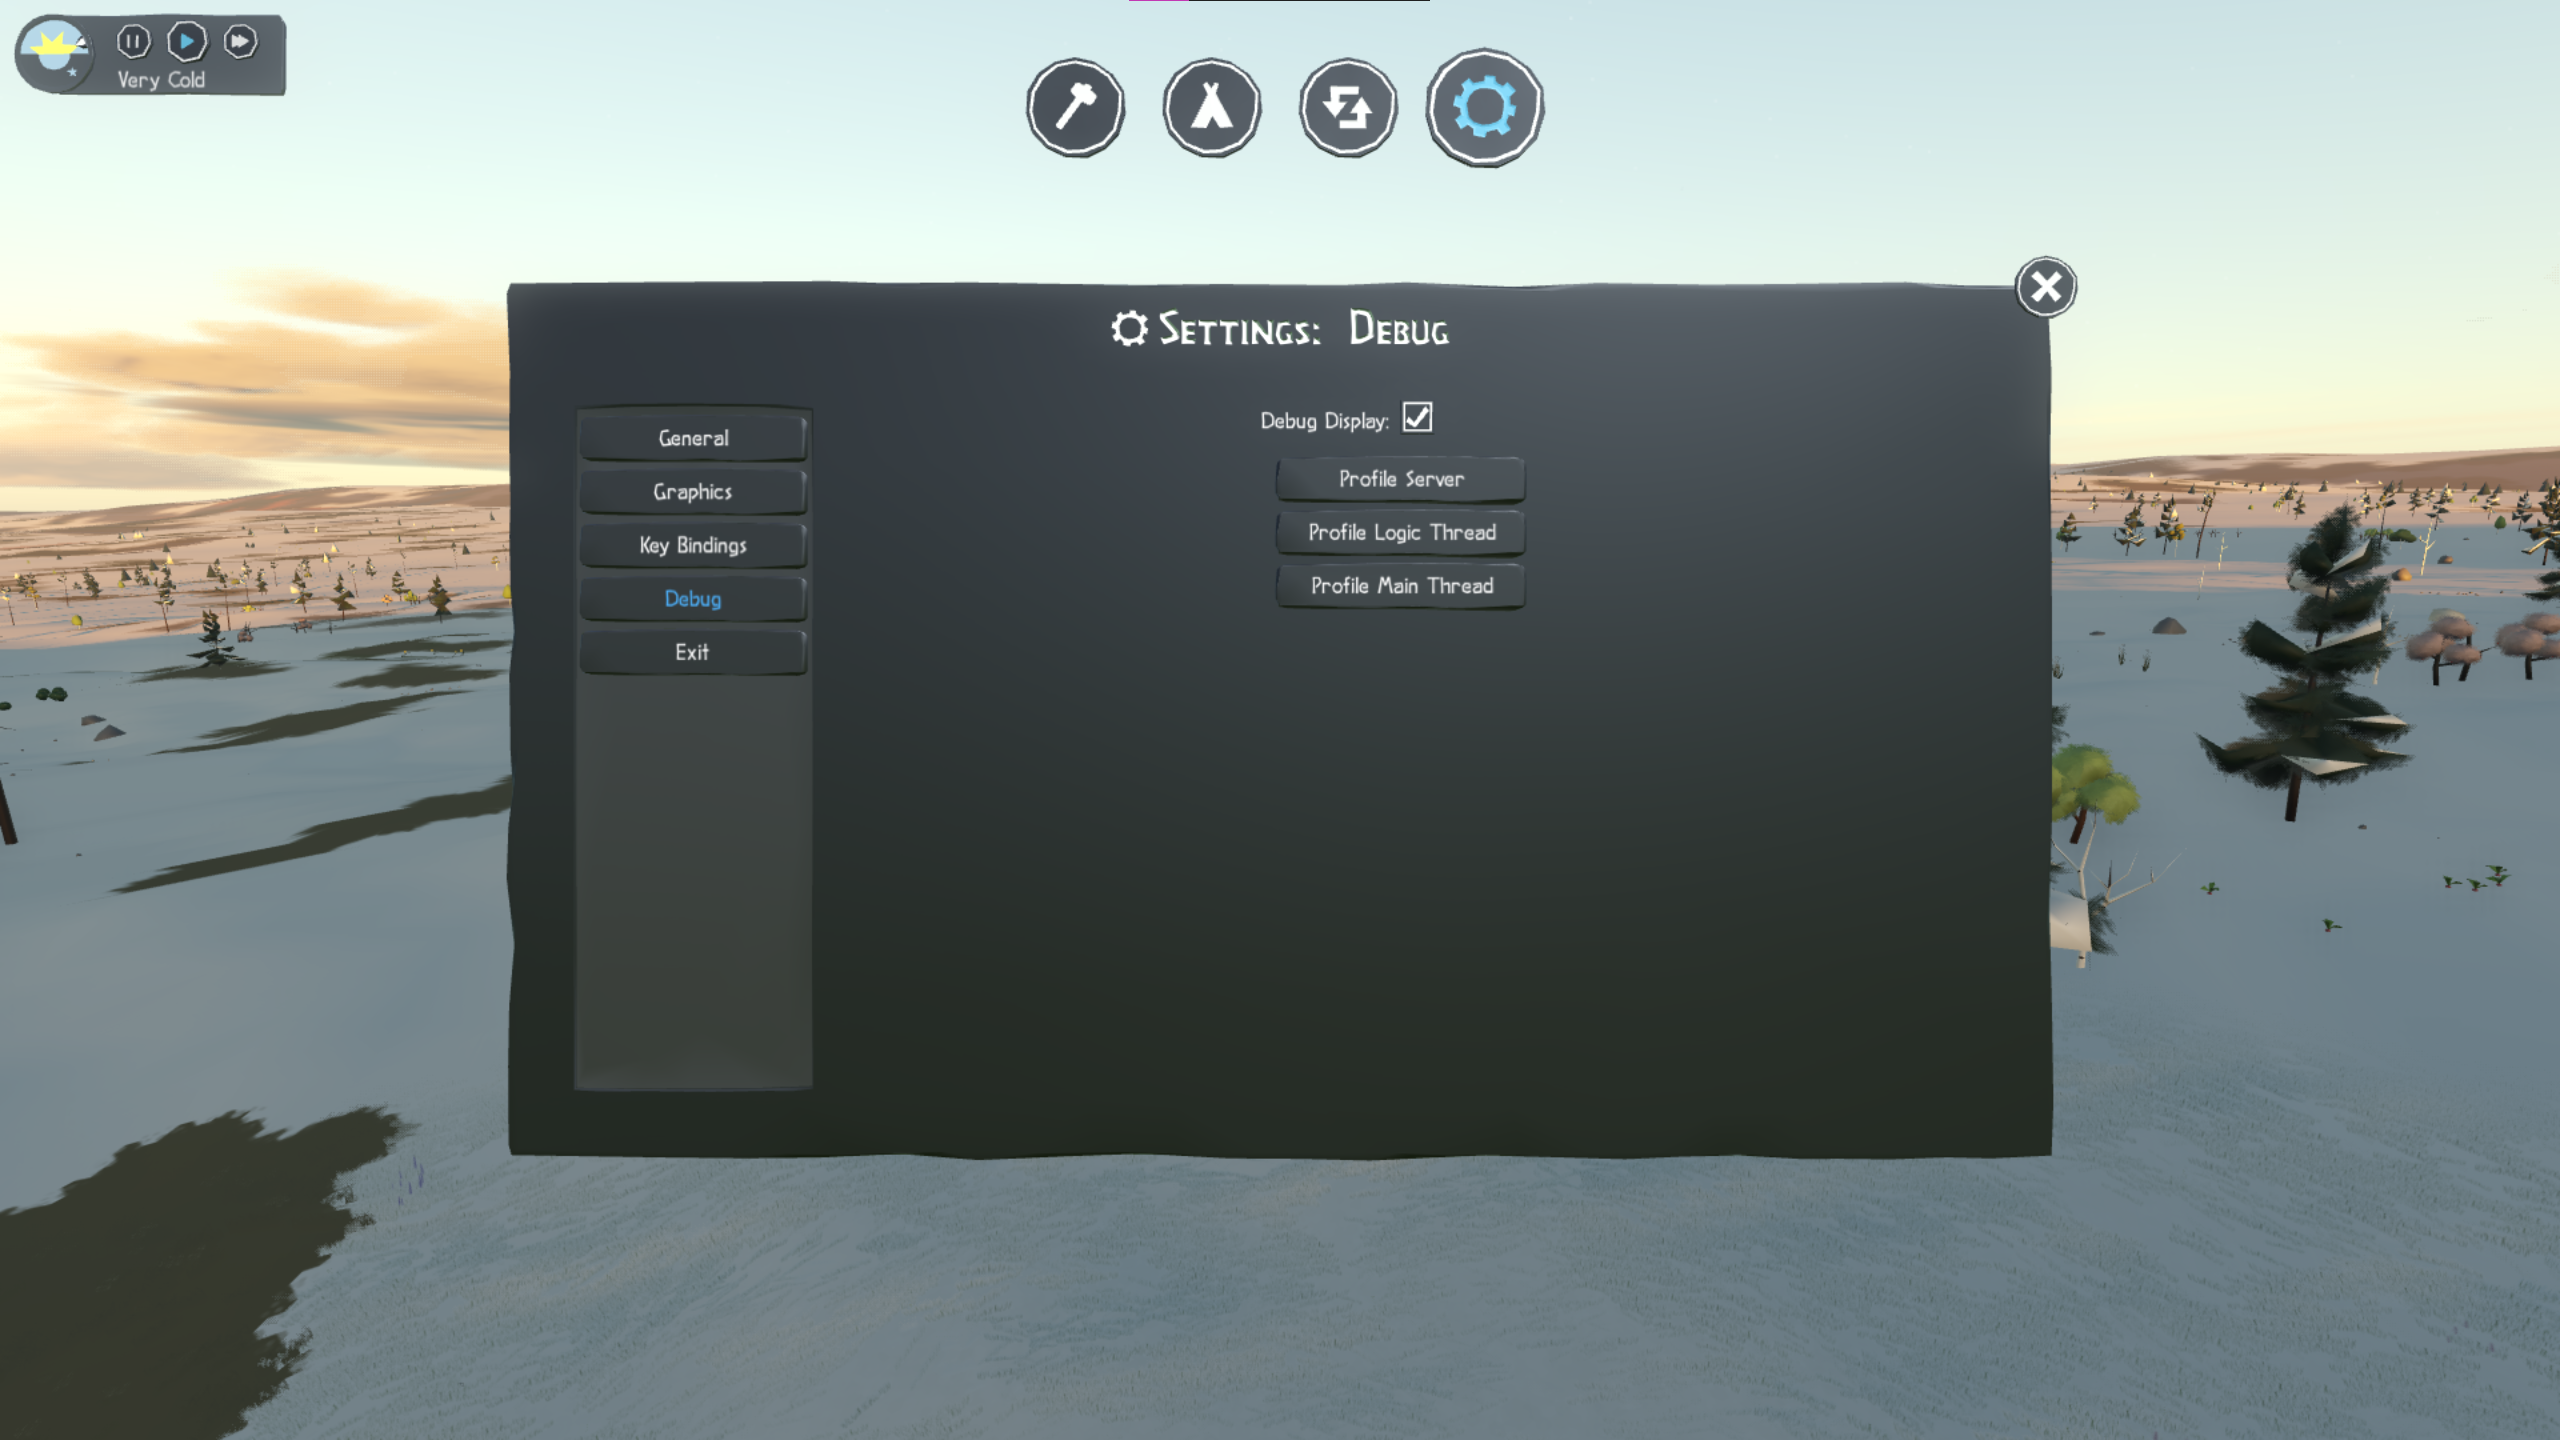
Task: Uncheck the Debug Display checkbox
Action: coord(1417,417)
